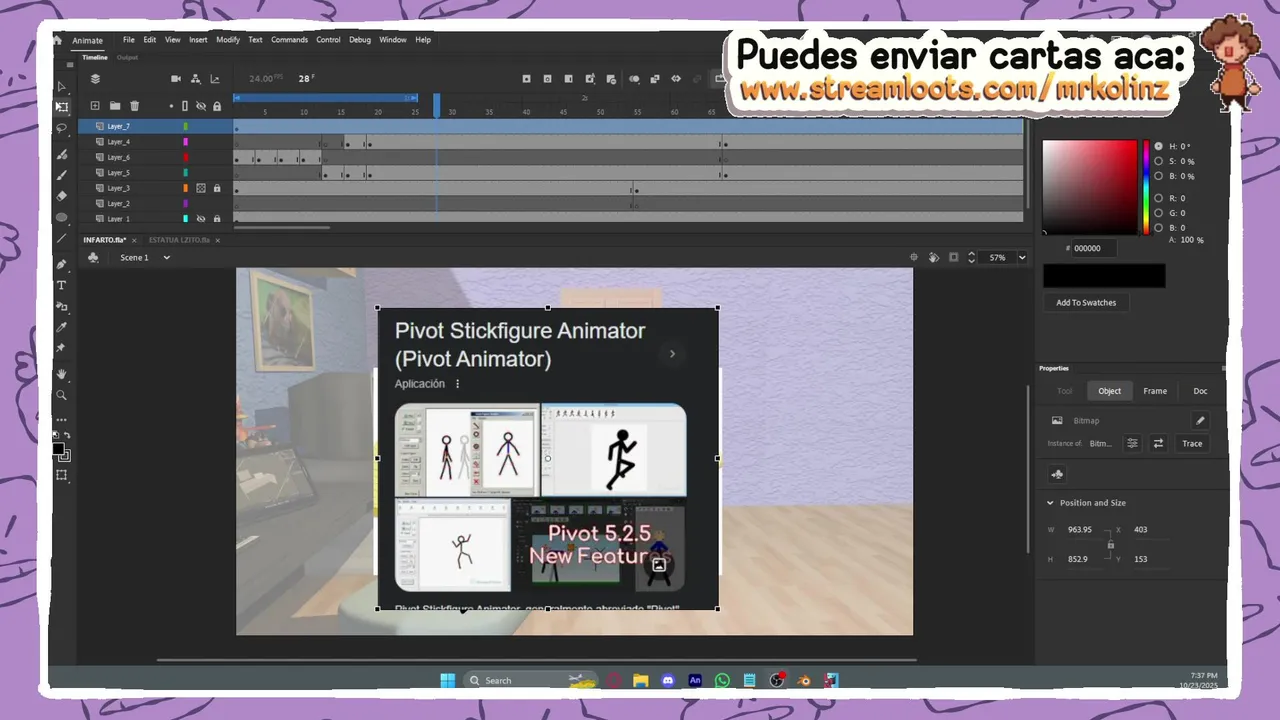Select the Free Transform tool
The width and height of the screenshot is (1280, 720).
(61, 107)
